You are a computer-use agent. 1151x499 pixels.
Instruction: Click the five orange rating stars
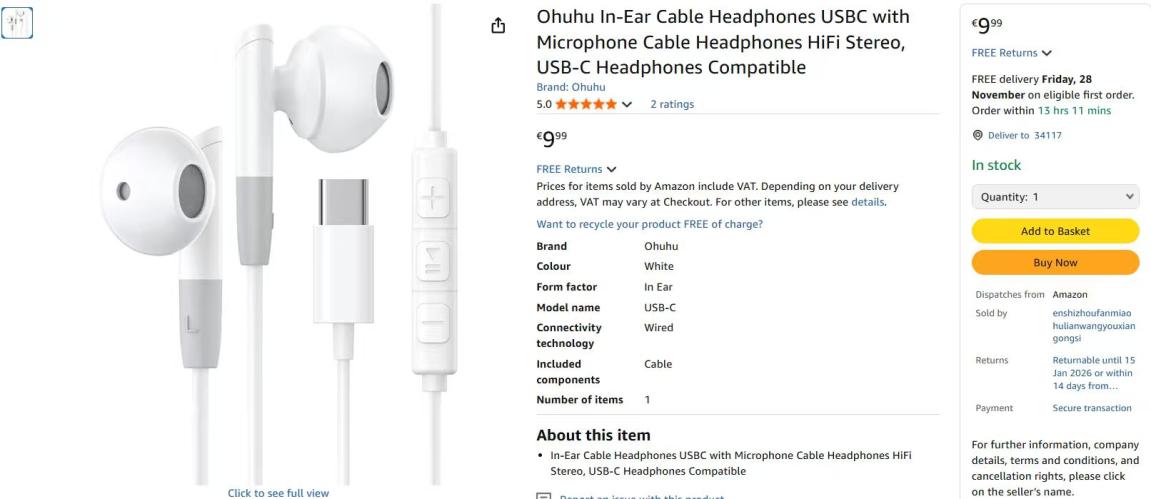(x=586, y=104)
